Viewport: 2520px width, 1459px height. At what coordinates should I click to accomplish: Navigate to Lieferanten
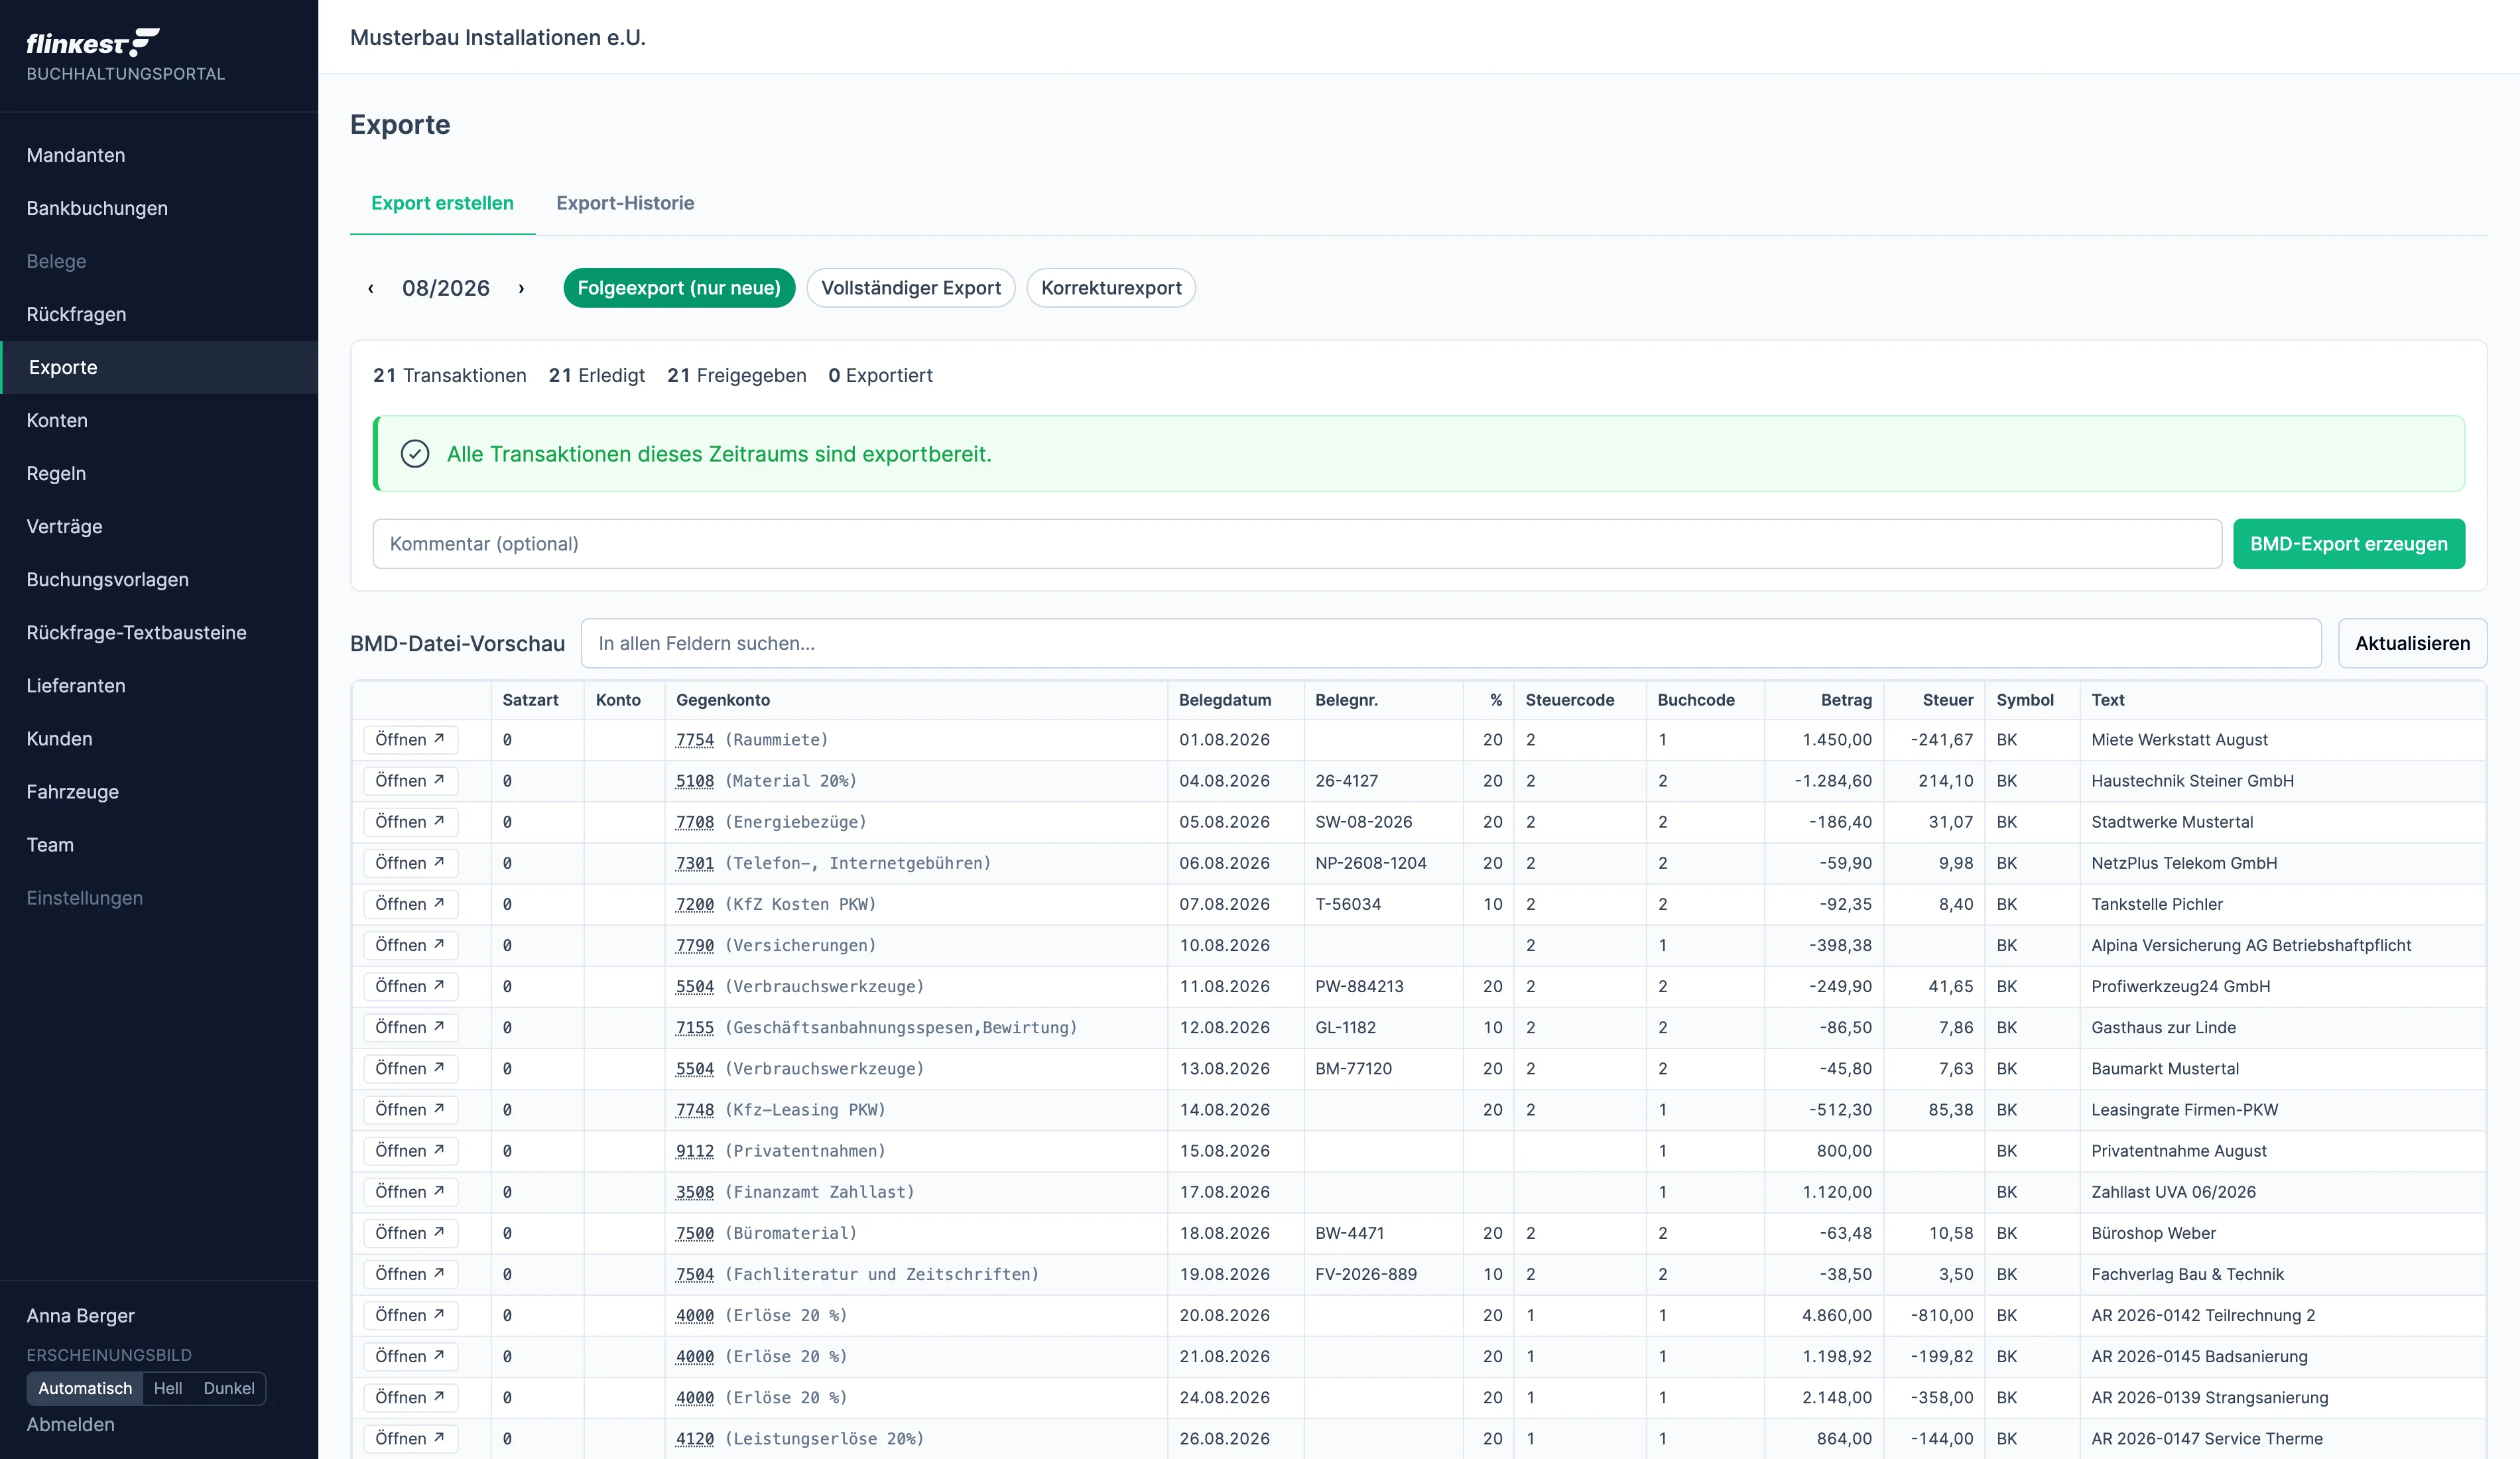(159, 685)
